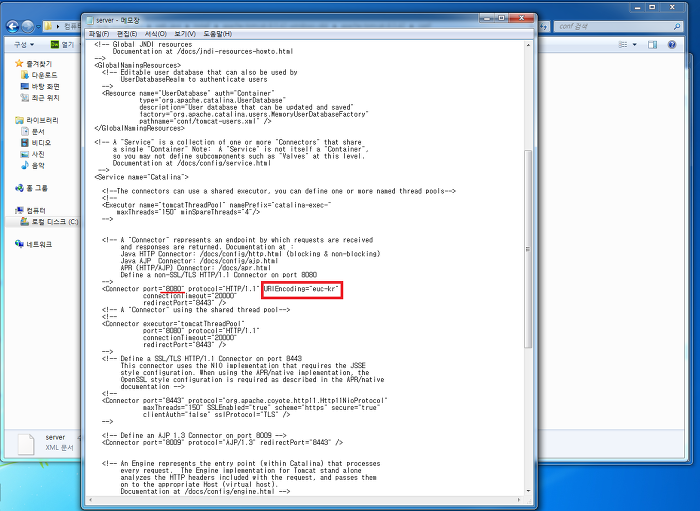Screen dimensions: 700x511
Task: Open 사진 library in Explorer sidebar
Action: click(x=38, y=154)
